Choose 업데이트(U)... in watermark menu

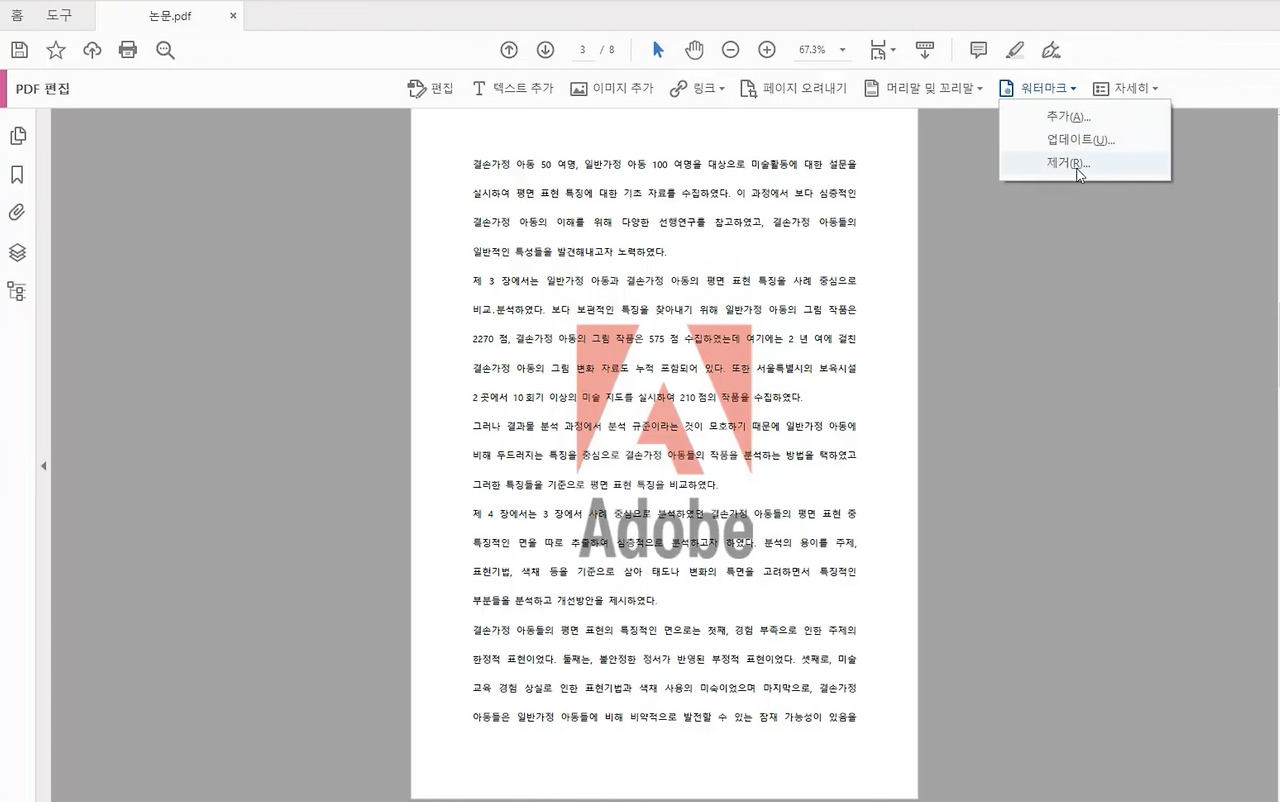tap(1085, 140)
